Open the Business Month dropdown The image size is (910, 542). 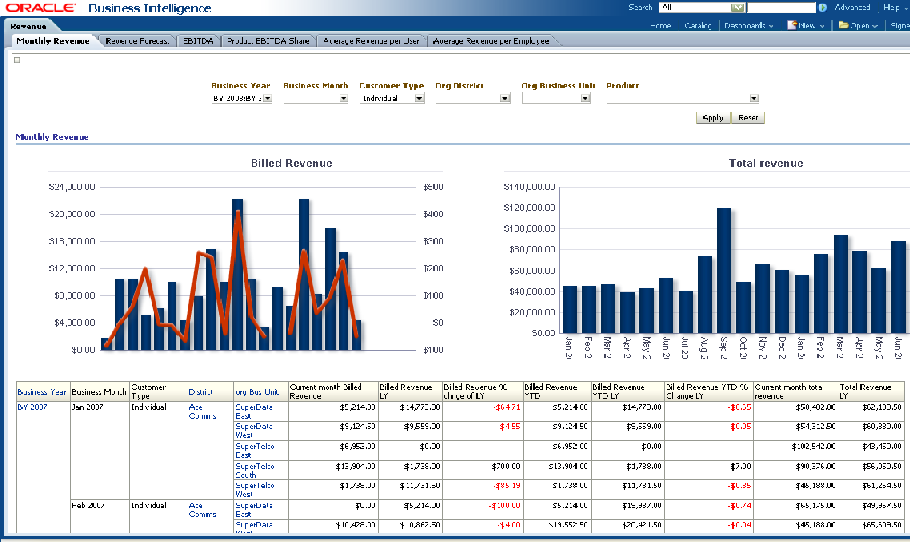click(x=344, y=98)
